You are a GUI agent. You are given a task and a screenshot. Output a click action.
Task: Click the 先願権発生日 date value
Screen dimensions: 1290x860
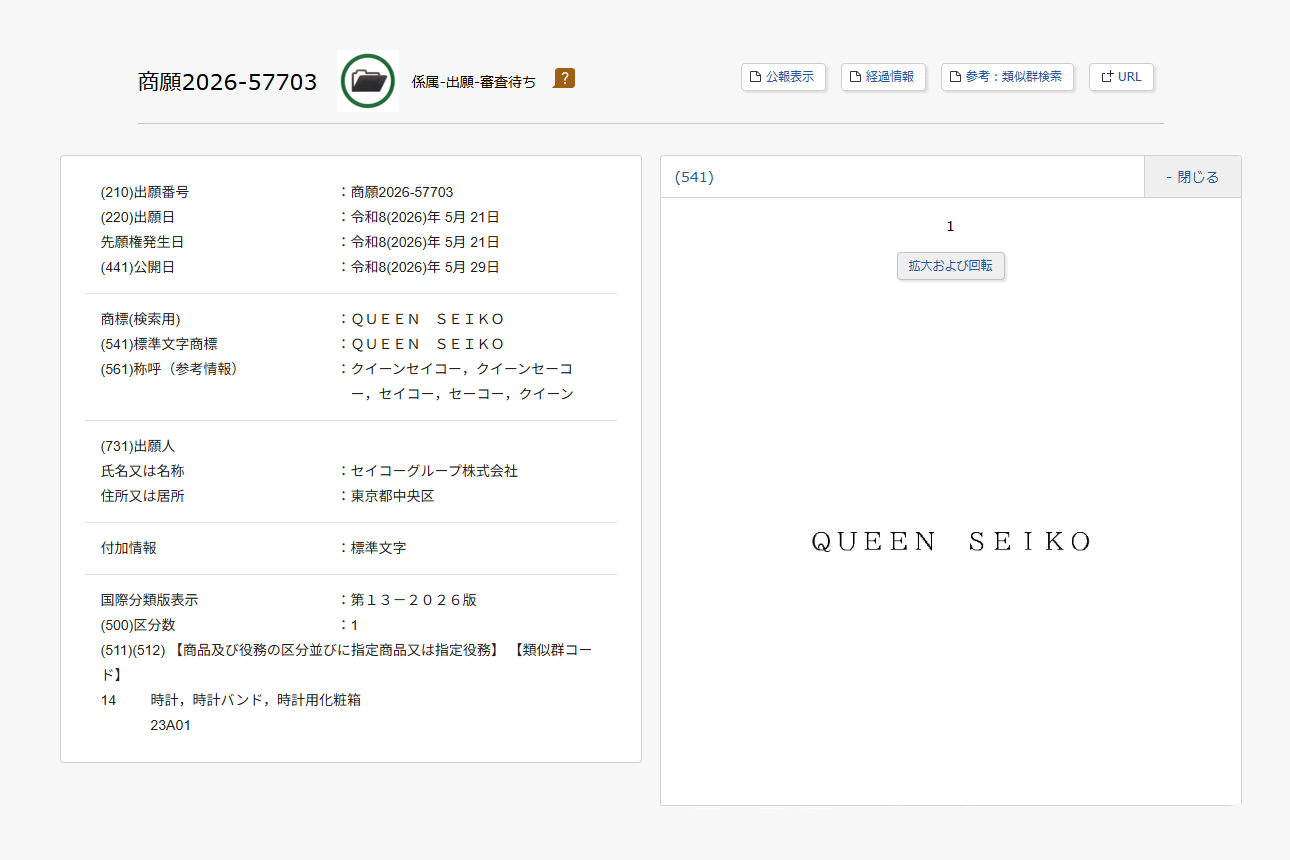(x=425, y=242)
